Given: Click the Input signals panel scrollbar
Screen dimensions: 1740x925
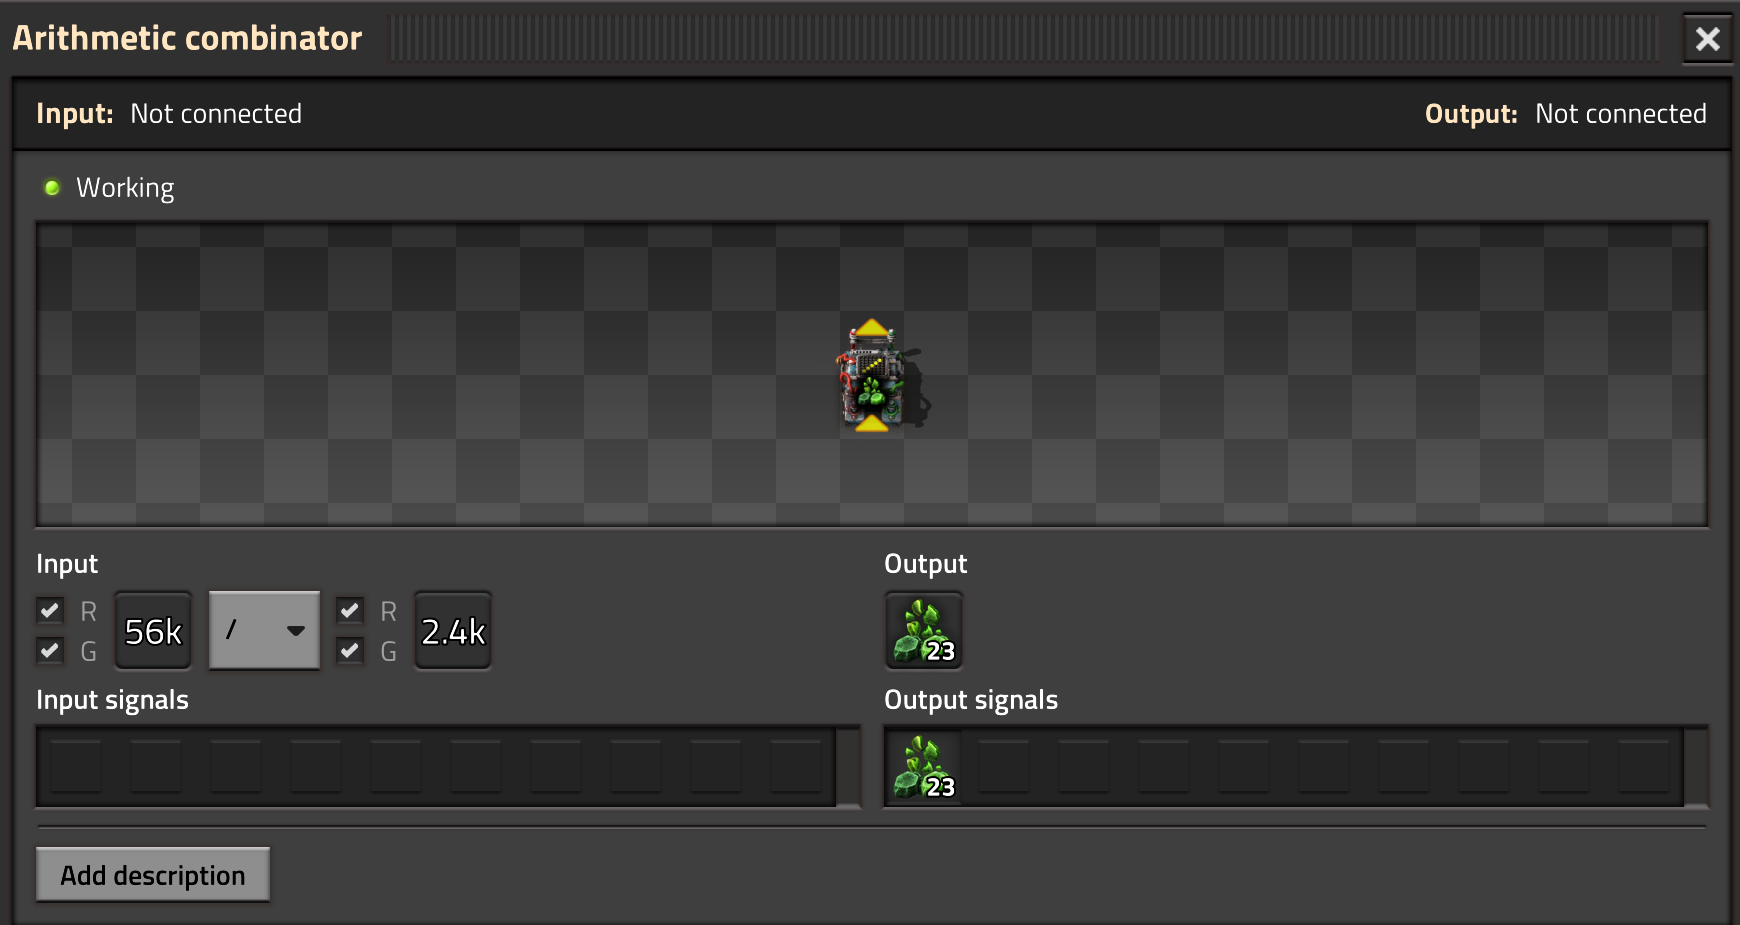Looking at the screenshot, I should (x=848, y=766).
